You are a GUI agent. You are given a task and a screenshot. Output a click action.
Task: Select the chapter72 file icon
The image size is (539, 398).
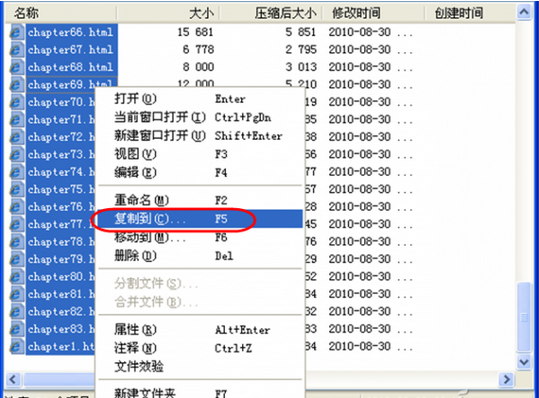(x=16, y=137)
